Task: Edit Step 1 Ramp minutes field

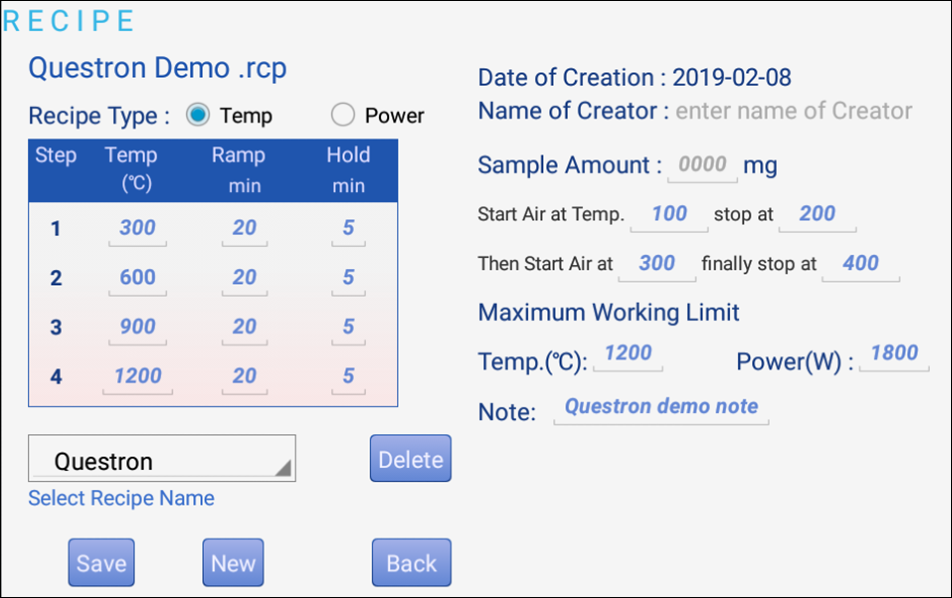Action: click(x=245, y=228)
